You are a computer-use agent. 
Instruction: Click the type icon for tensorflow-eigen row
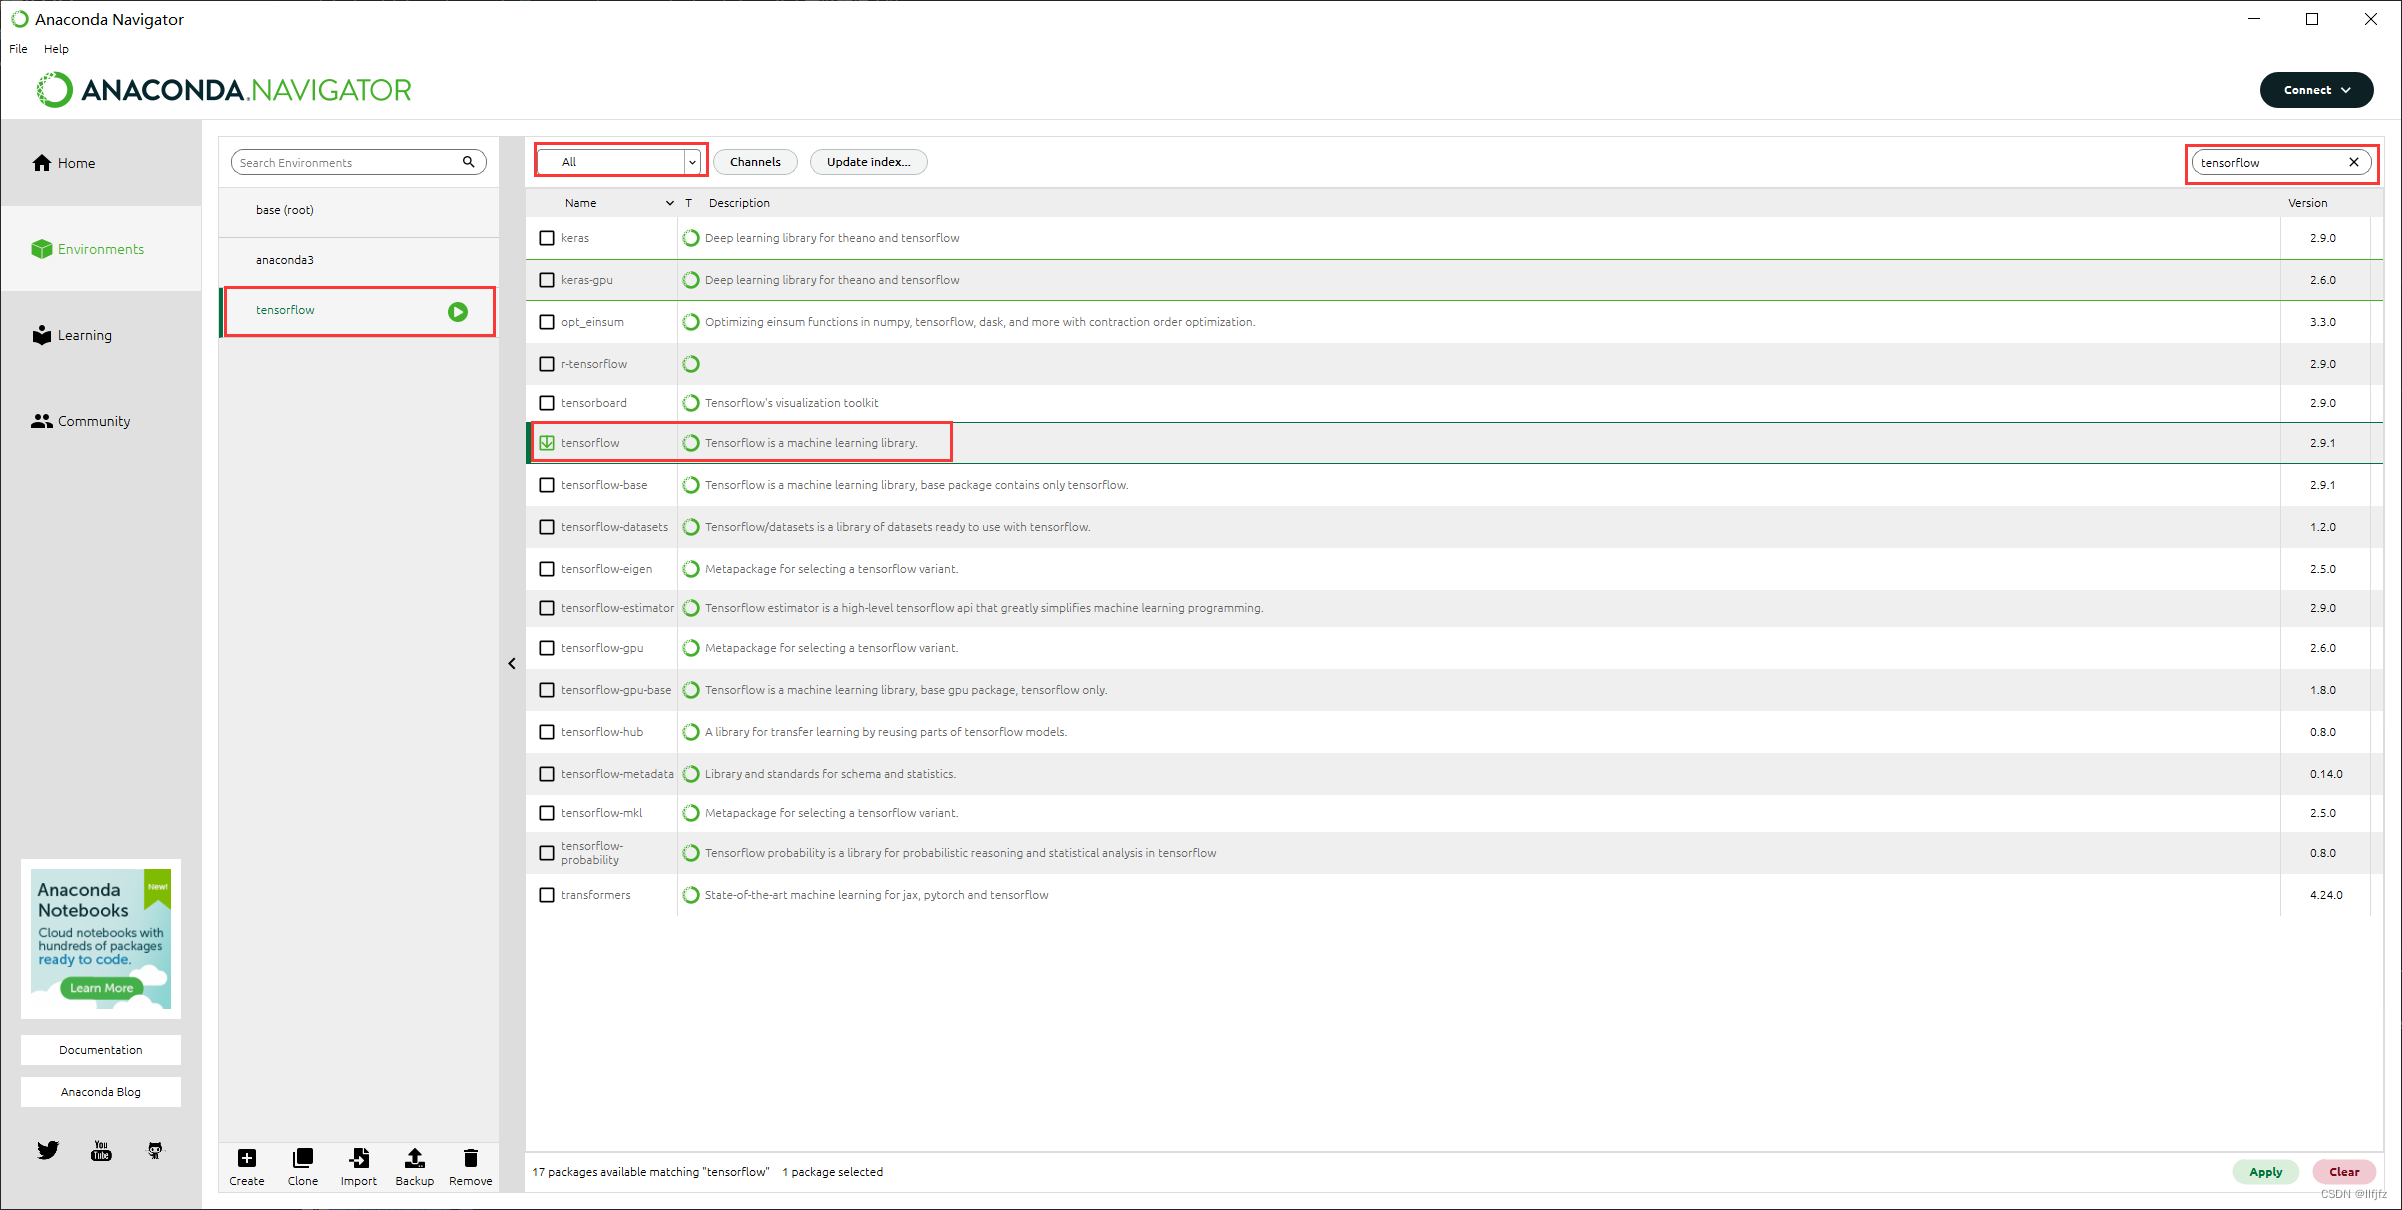coord(691,569)
